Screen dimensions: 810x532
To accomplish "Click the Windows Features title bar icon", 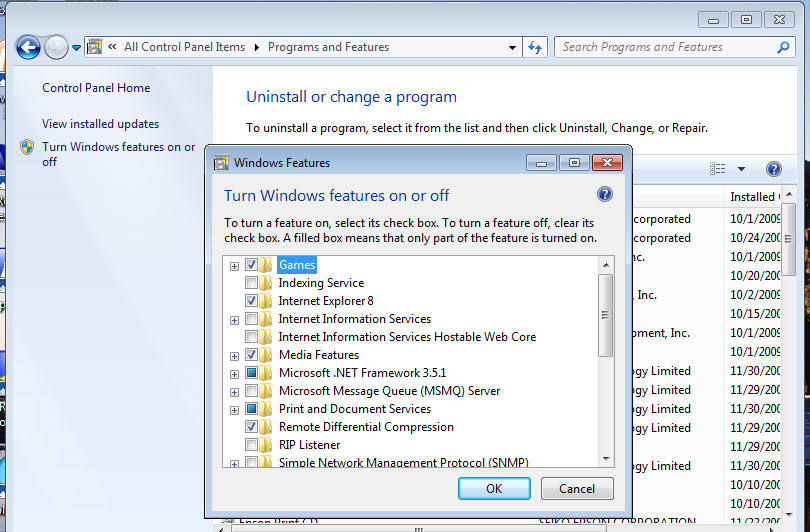I will (221, 163).
